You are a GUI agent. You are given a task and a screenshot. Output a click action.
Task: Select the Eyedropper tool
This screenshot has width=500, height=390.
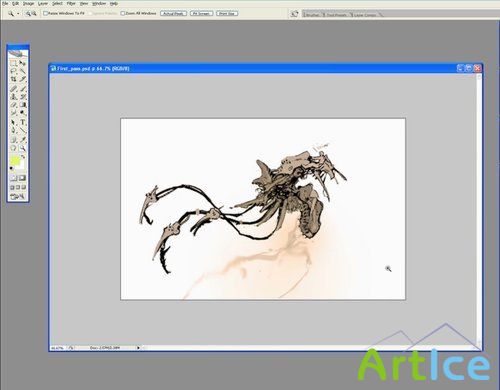pyautogui.click(x=23, y=140)
